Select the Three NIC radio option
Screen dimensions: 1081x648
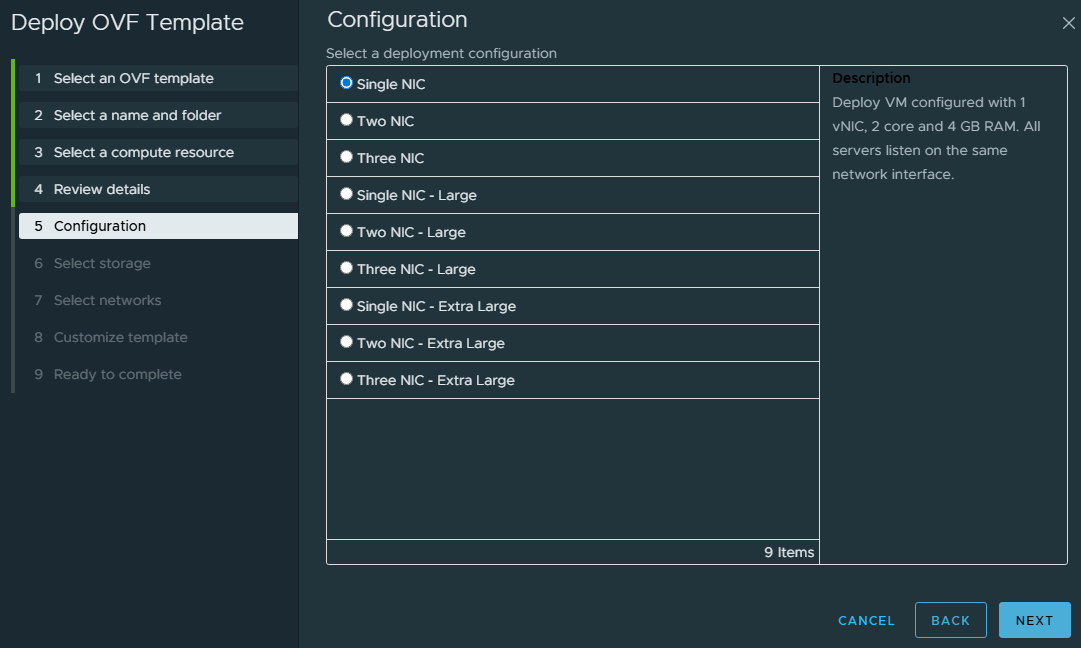click(x=347, y=157)
